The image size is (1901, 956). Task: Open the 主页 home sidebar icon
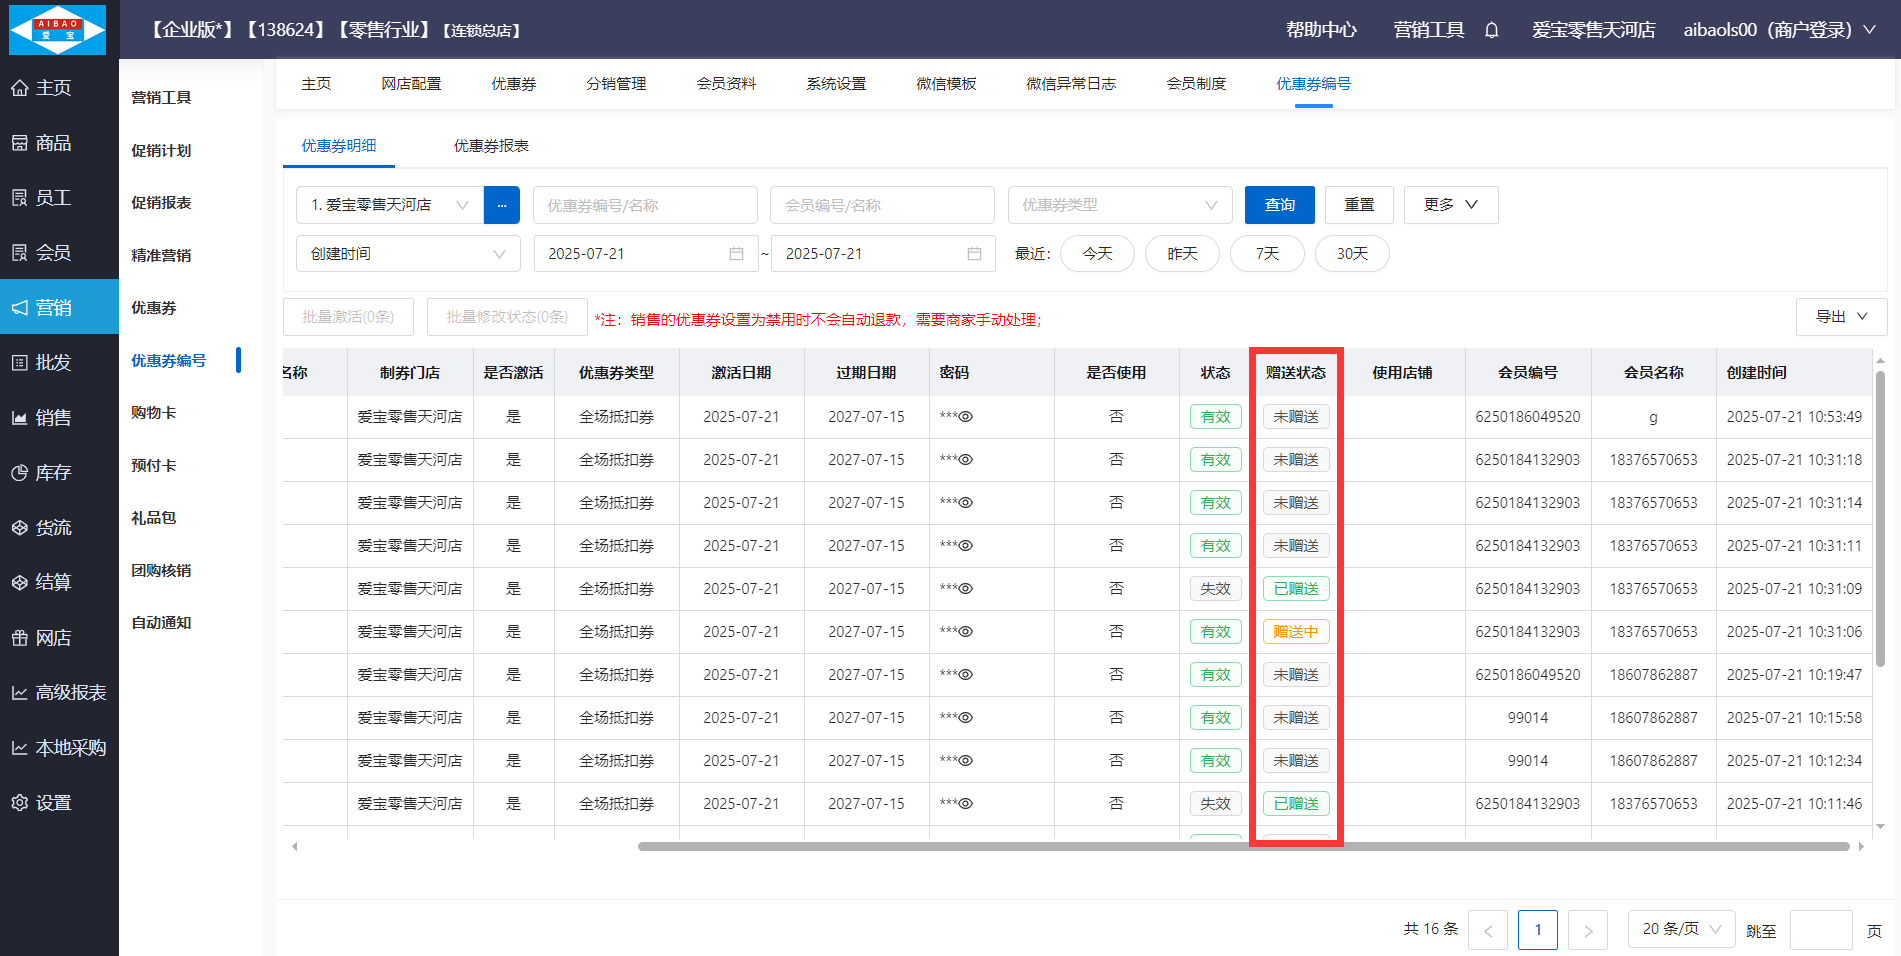[20, 88]
